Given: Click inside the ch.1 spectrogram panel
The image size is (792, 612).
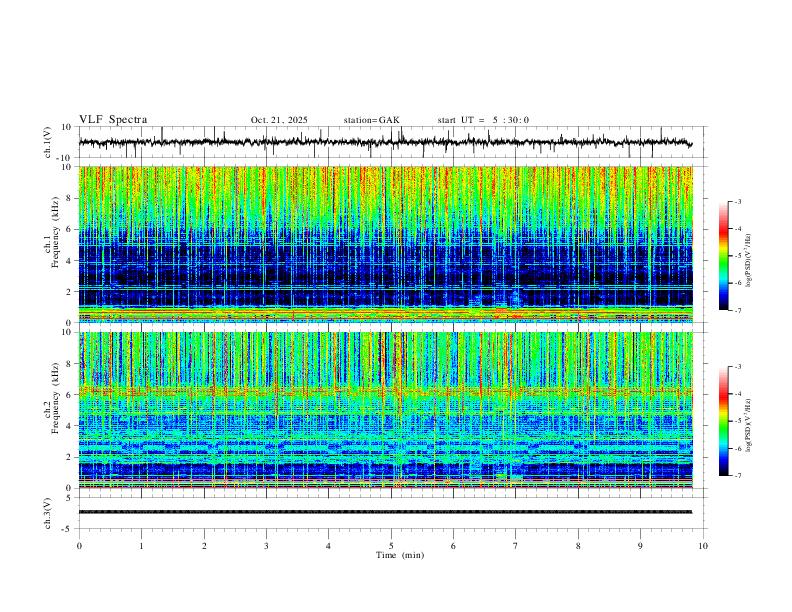Looking at the screenshot, I should 385,244.
